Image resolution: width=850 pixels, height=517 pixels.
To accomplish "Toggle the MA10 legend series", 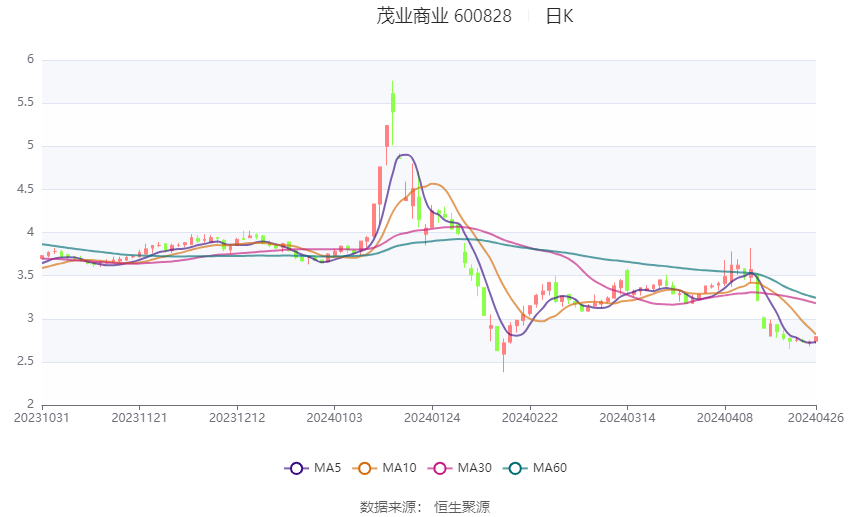I will point(384,468).
